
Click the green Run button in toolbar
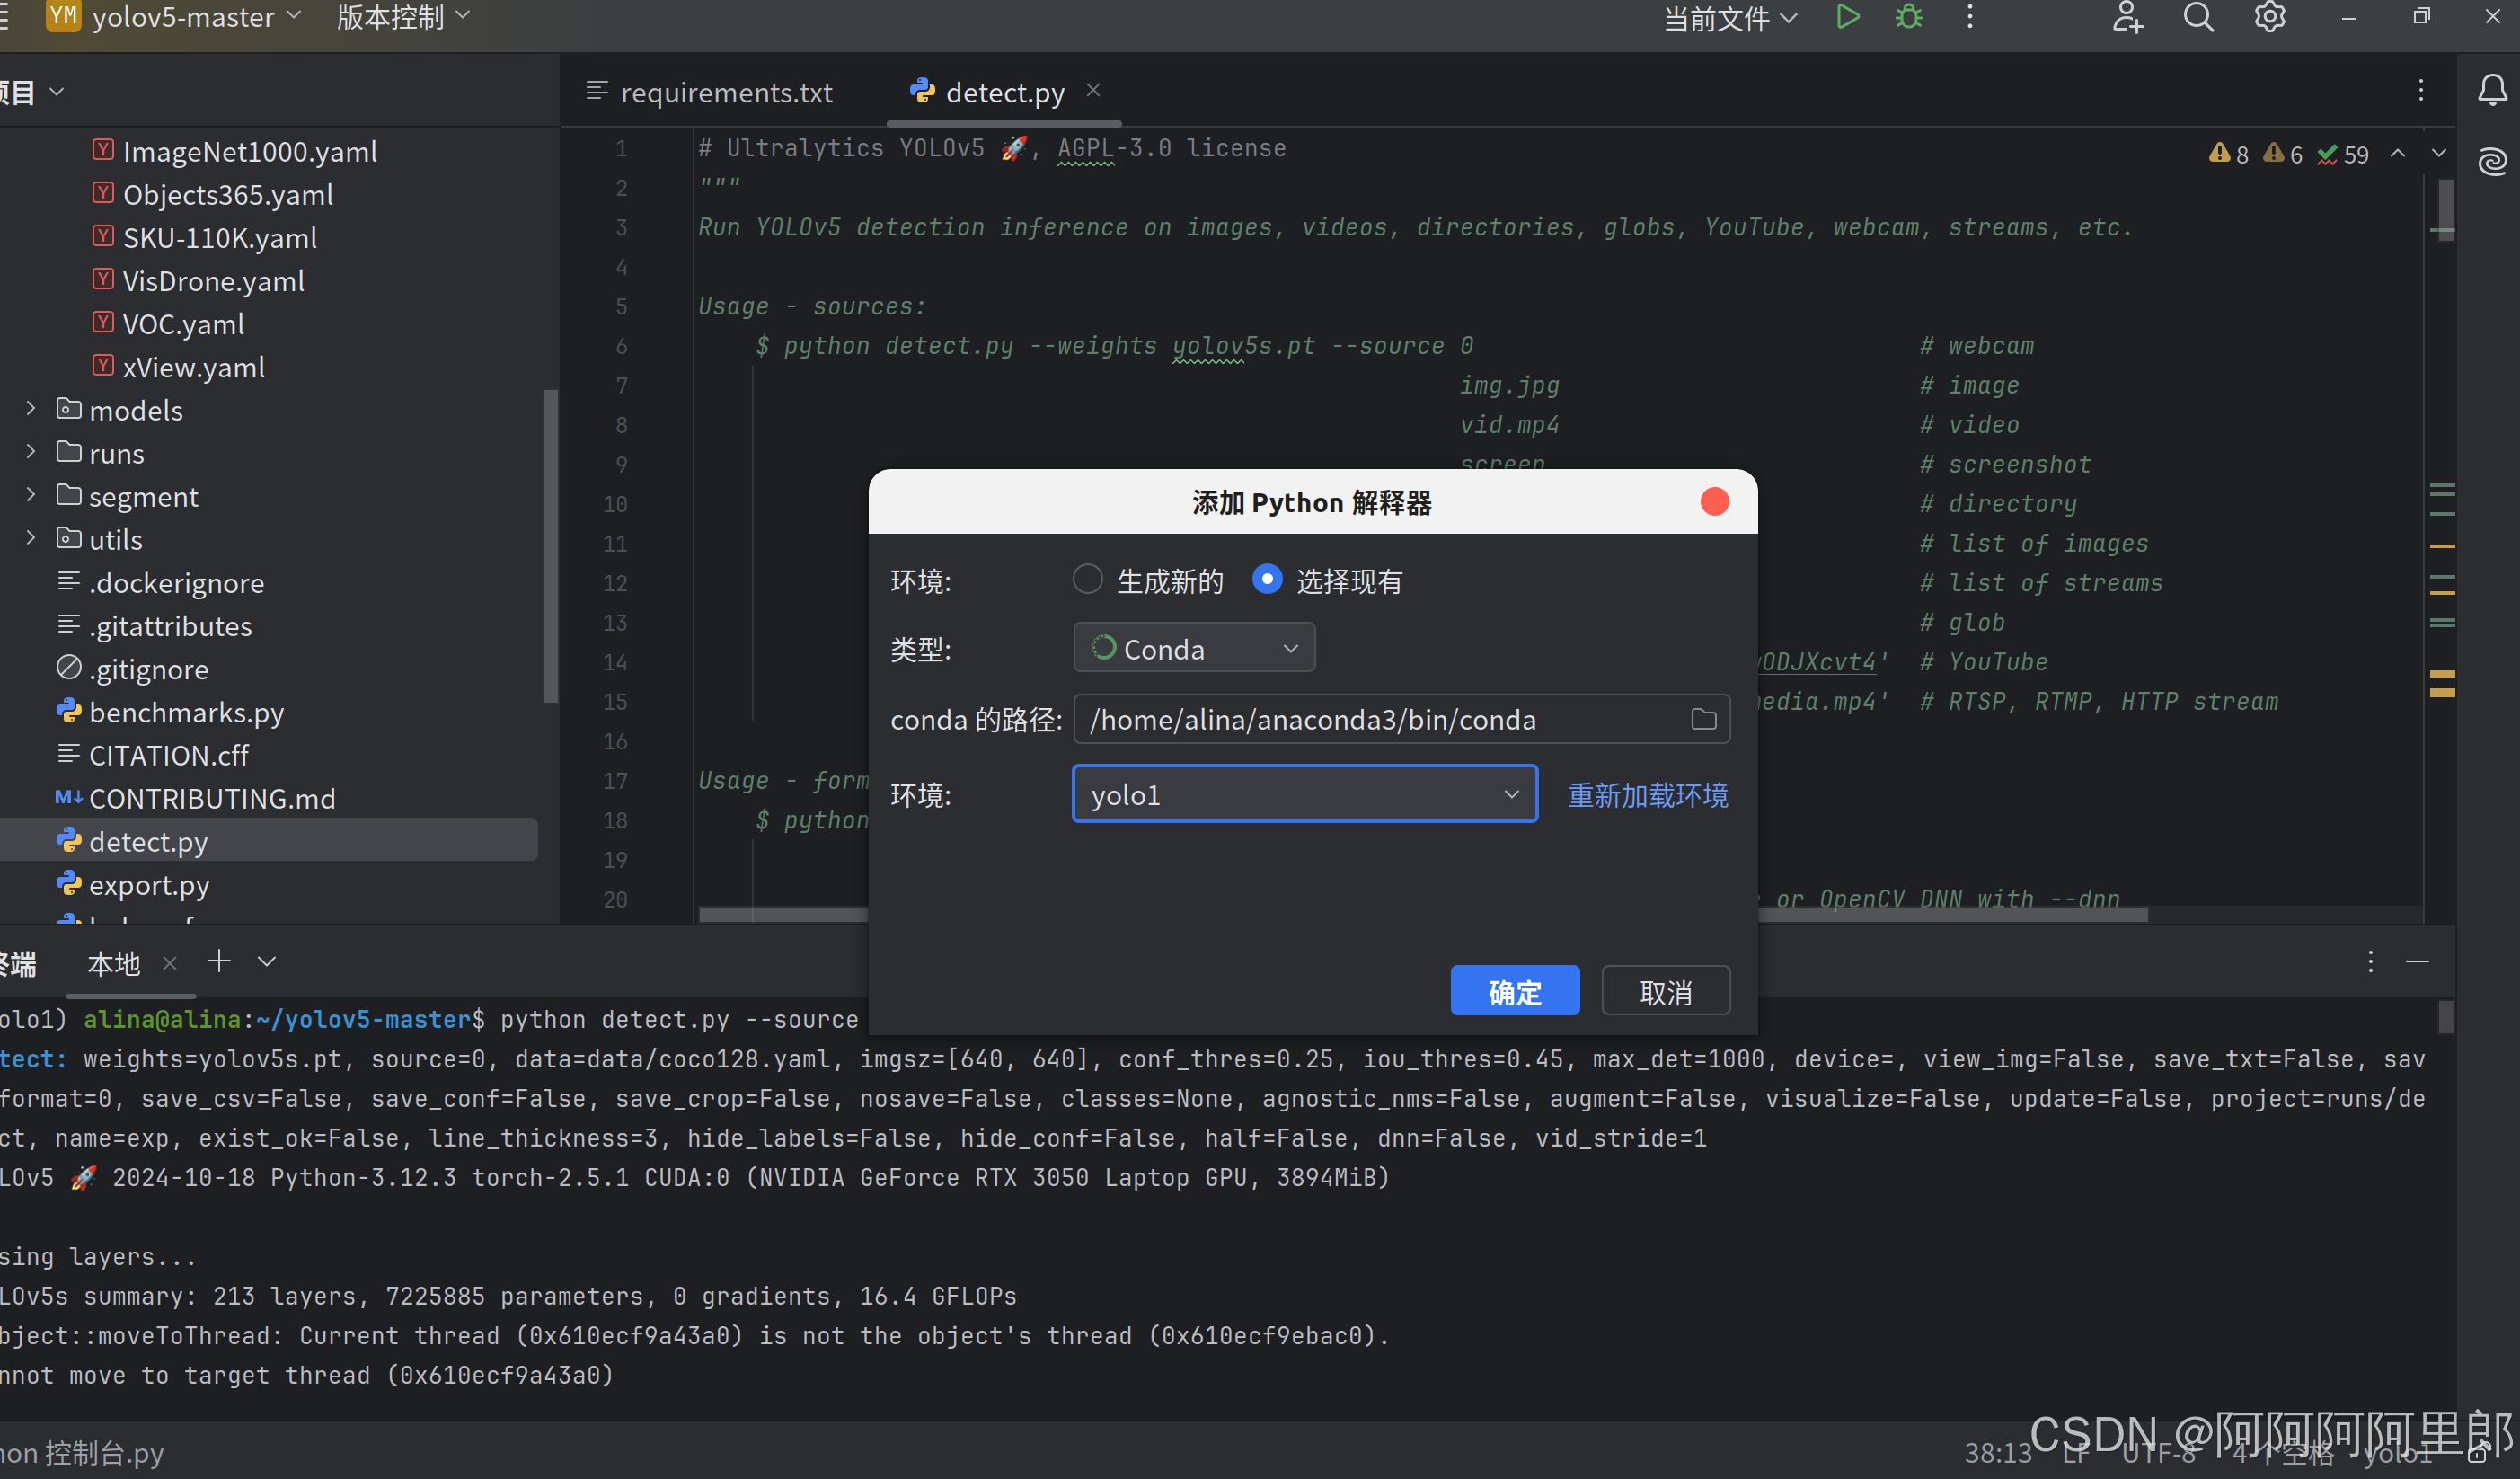pos(1847,17)
